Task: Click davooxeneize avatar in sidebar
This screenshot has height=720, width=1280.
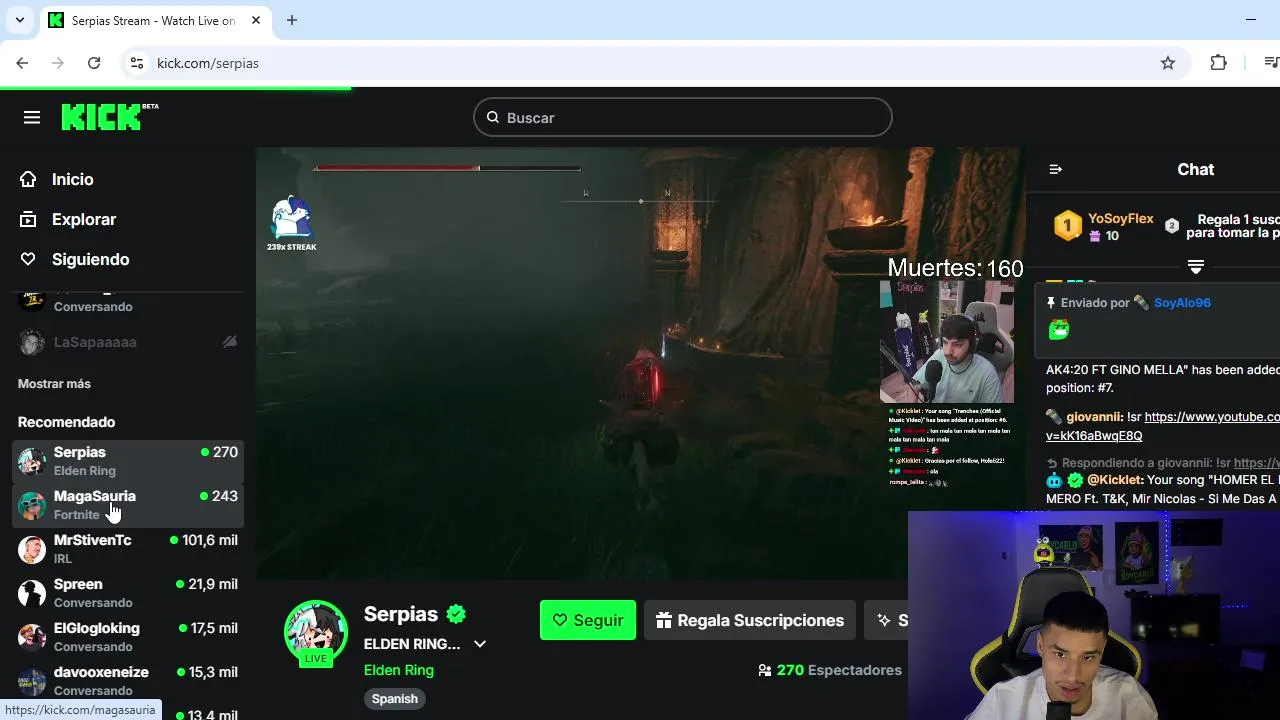Action: pos(32,682)
